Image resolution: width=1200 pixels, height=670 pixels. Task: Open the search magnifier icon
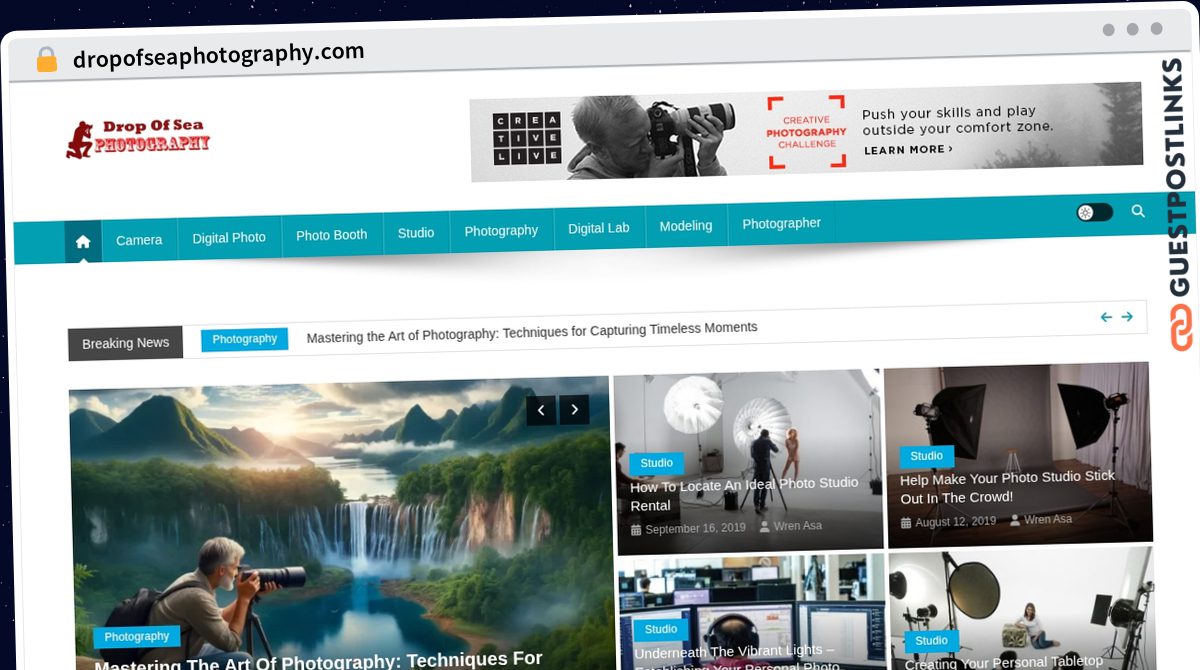tap(1138, 211)
